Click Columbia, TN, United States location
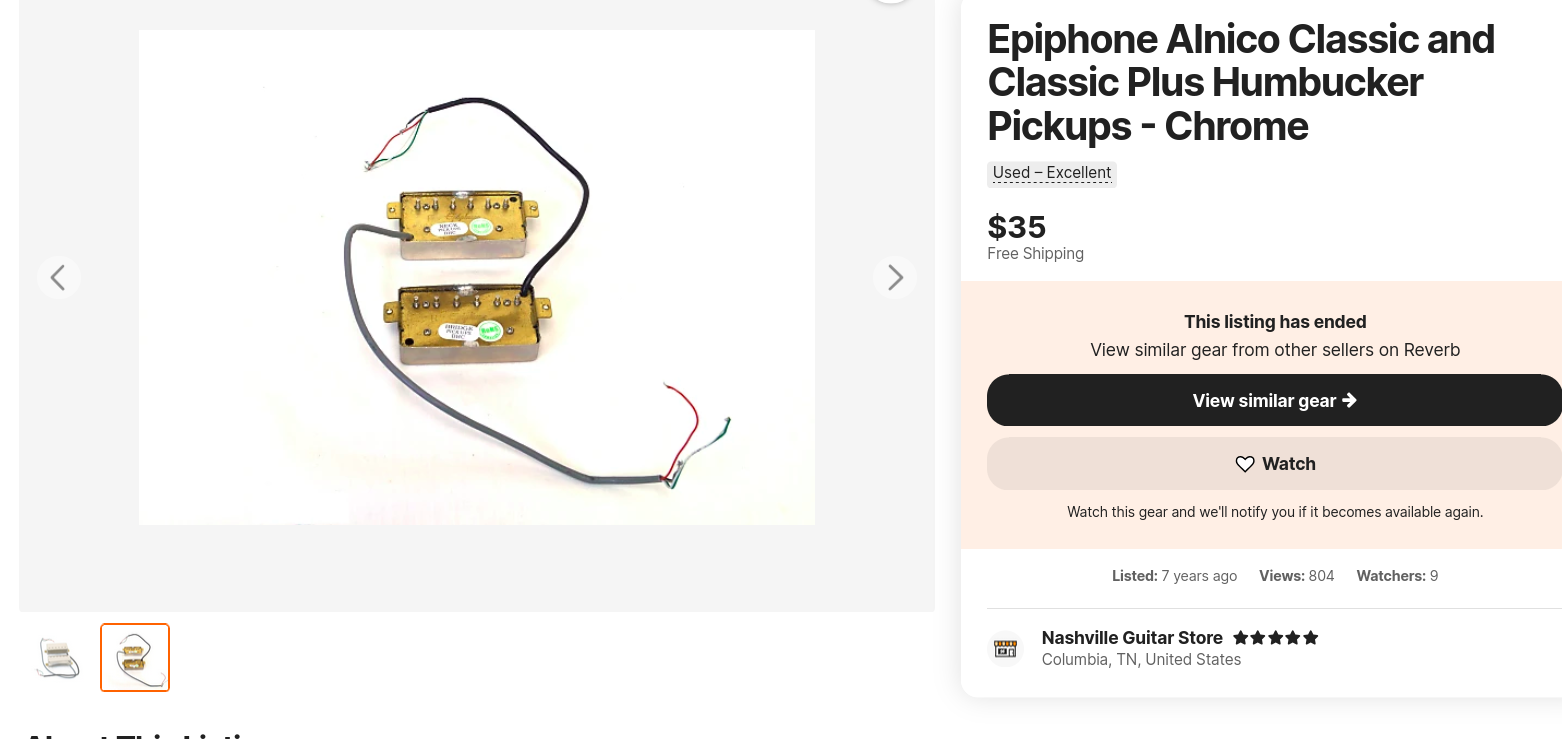 (x=1141, y=660)
